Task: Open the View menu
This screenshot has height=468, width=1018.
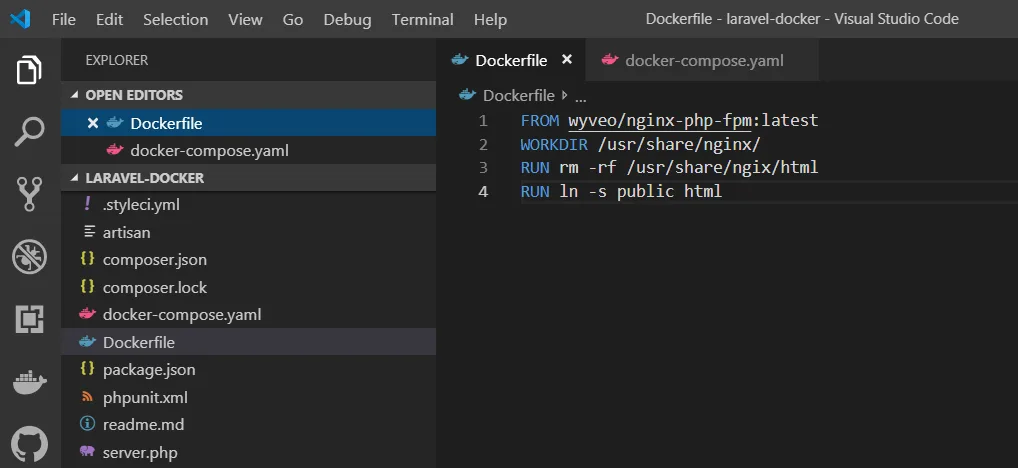Action: [245, 19]
